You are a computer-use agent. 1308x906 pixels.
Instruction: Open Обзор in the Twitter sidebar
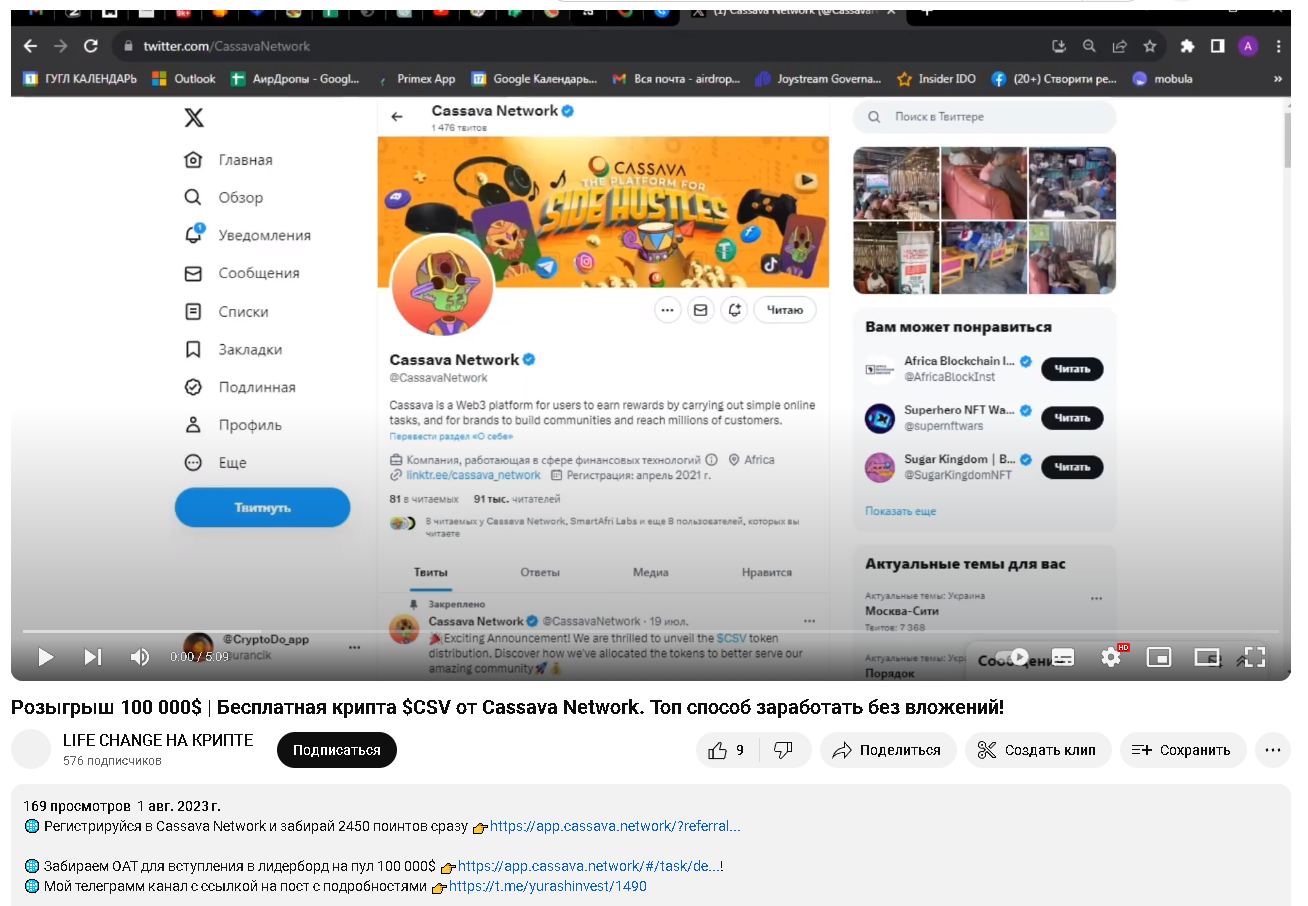(224, 198)
